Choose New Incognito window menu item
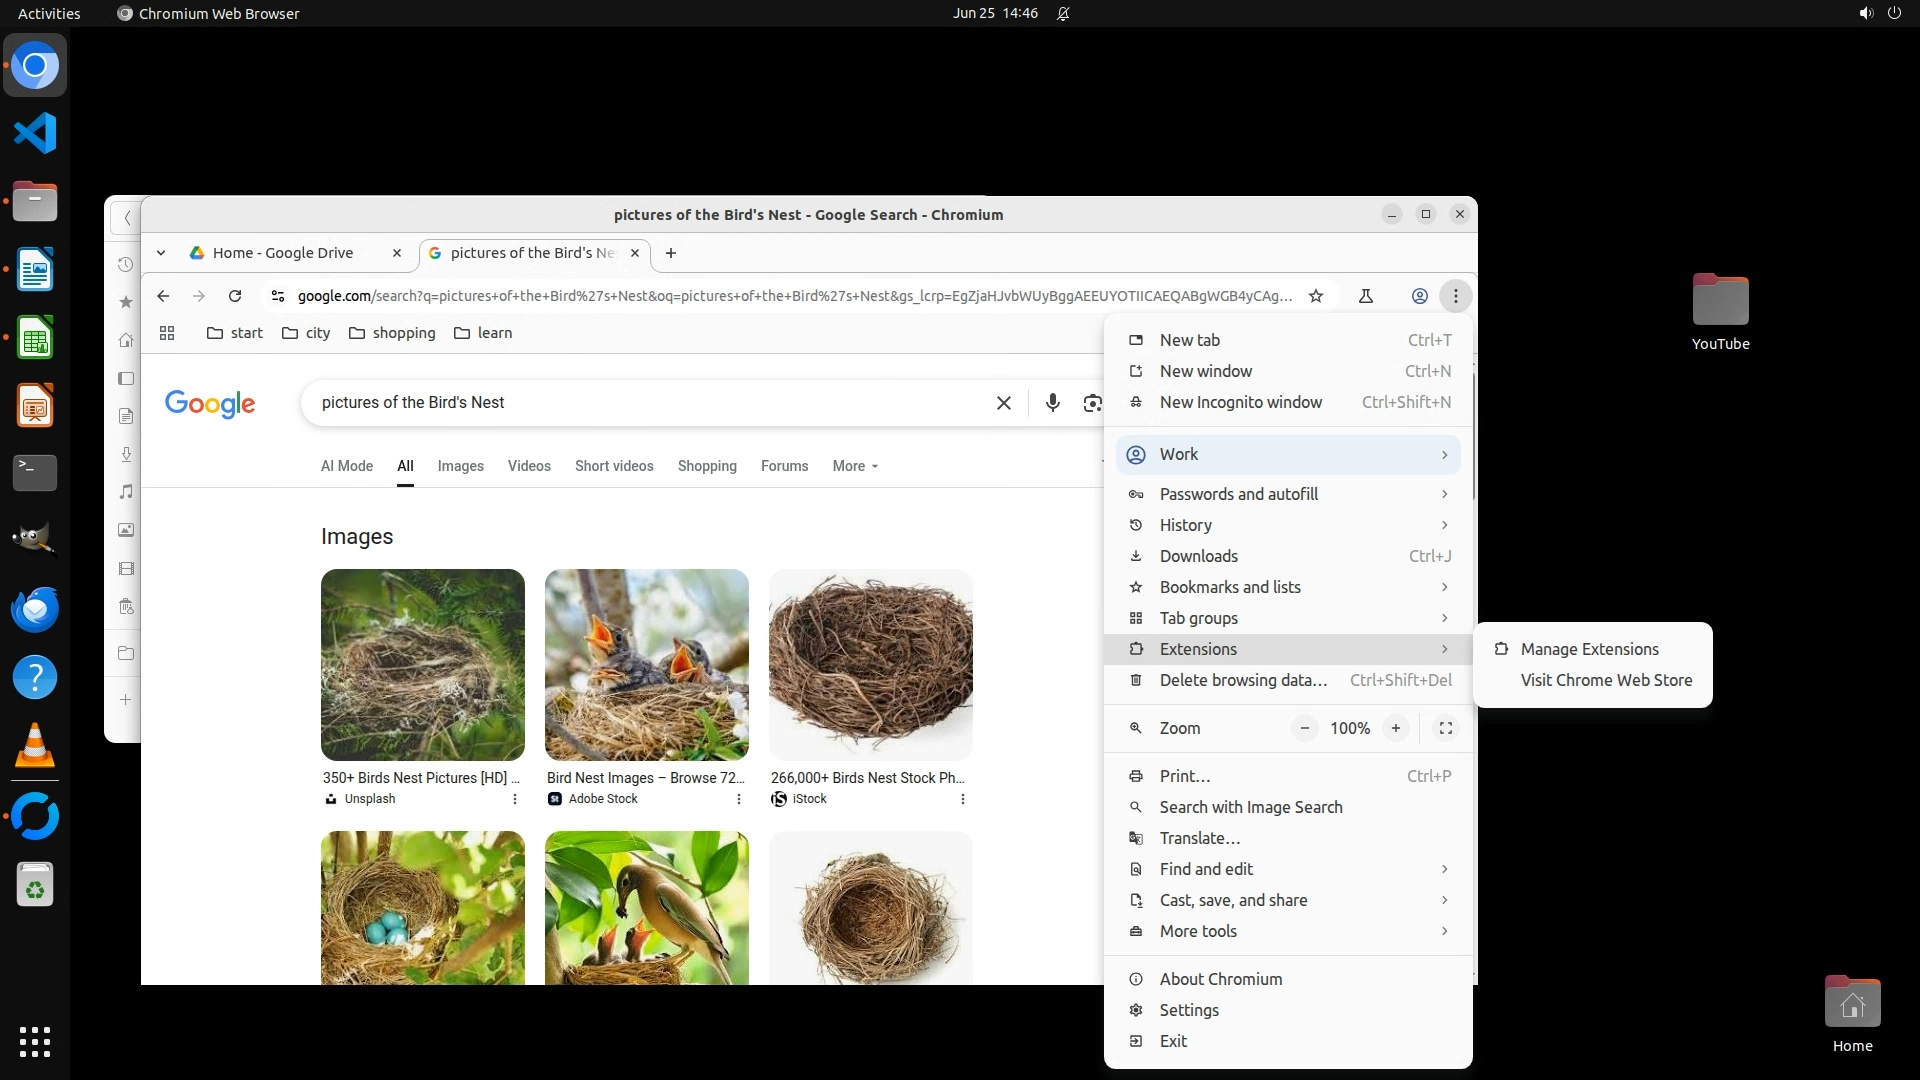The image size is (1920, 1080). coord(1240,402)
